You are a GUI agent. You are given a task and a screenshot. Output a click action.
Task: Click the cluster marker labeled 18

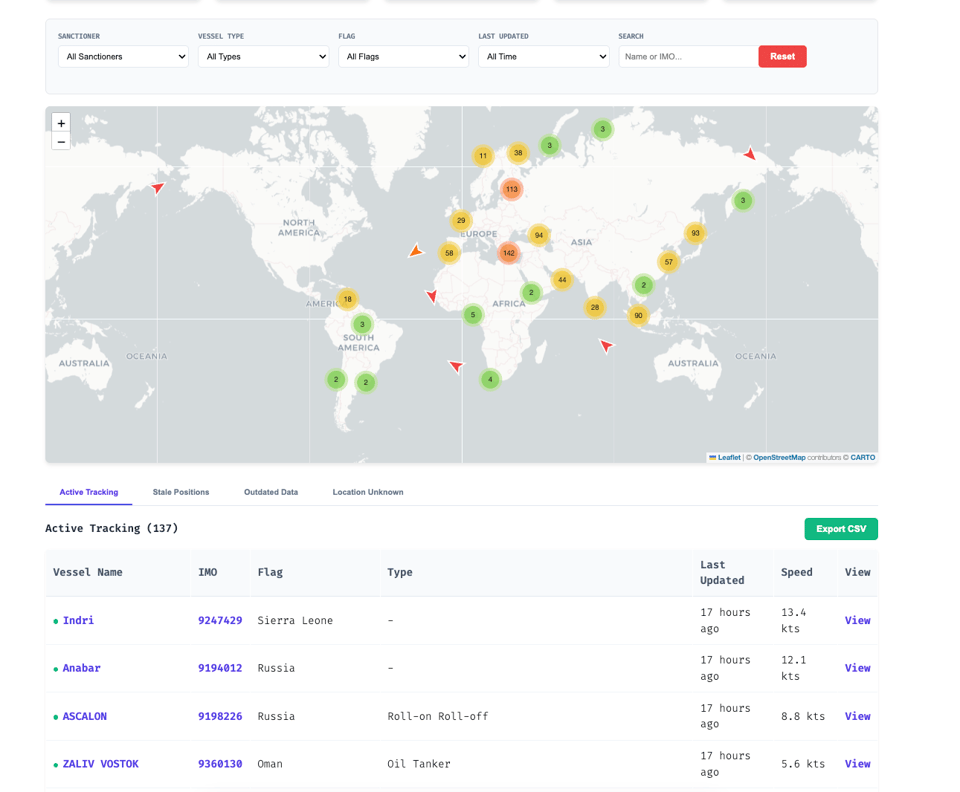tap(348, 299)
